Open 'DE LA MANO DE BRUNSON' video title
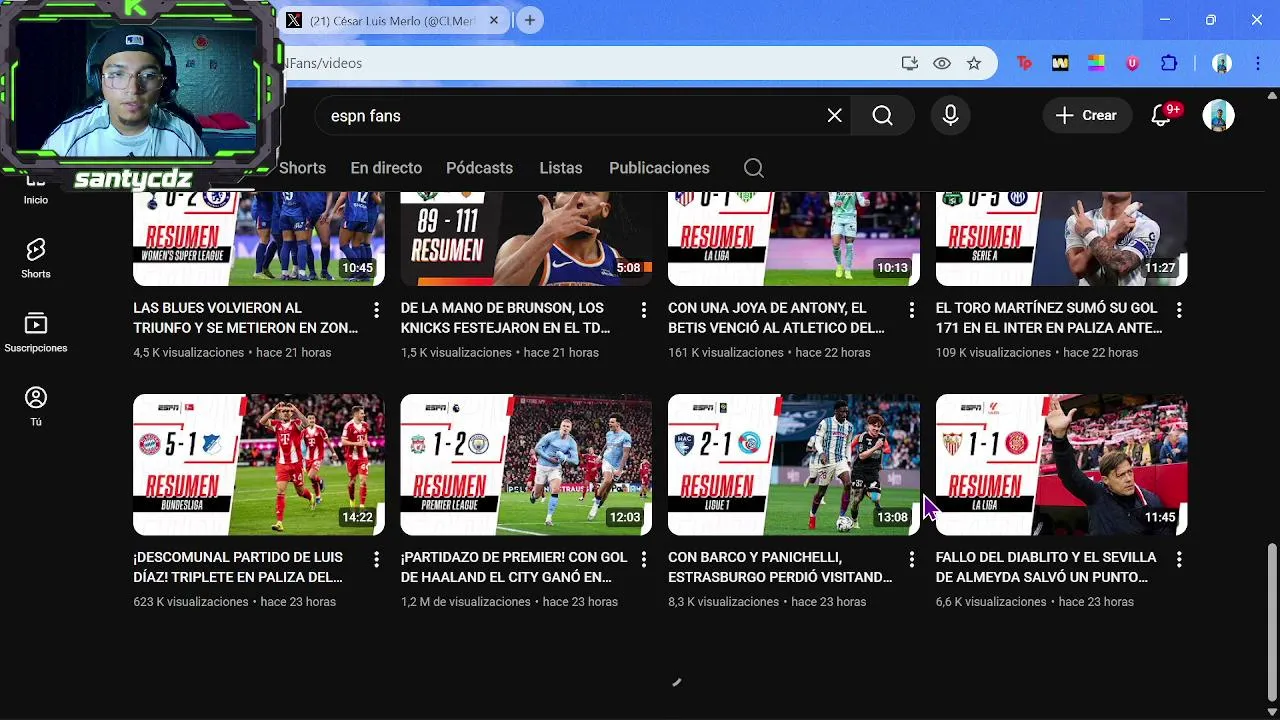 coord(505,318)
